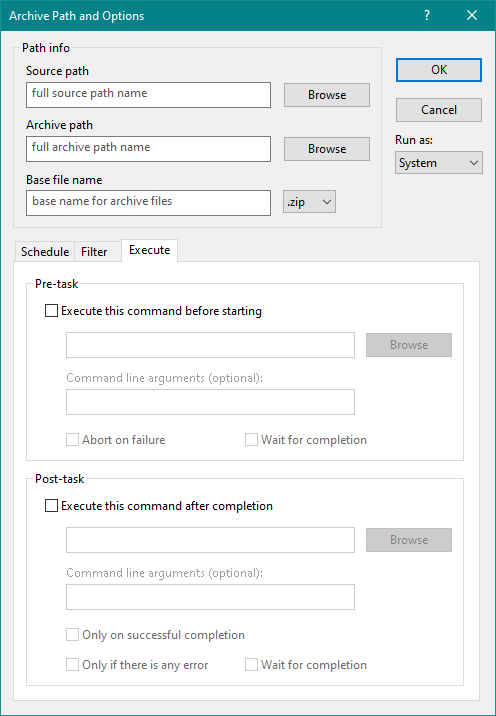Click the help question mark icon

click(x=427, y=16)
